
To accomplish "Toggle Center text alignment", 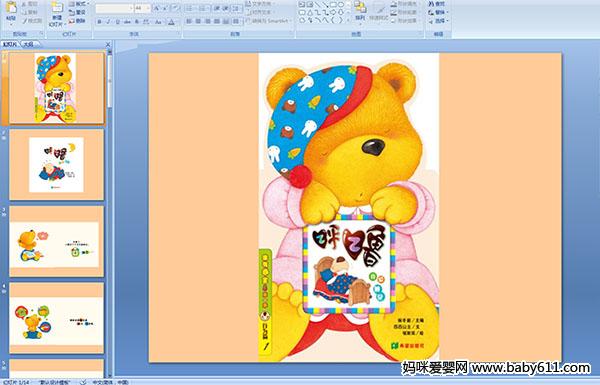I will 198,21.
